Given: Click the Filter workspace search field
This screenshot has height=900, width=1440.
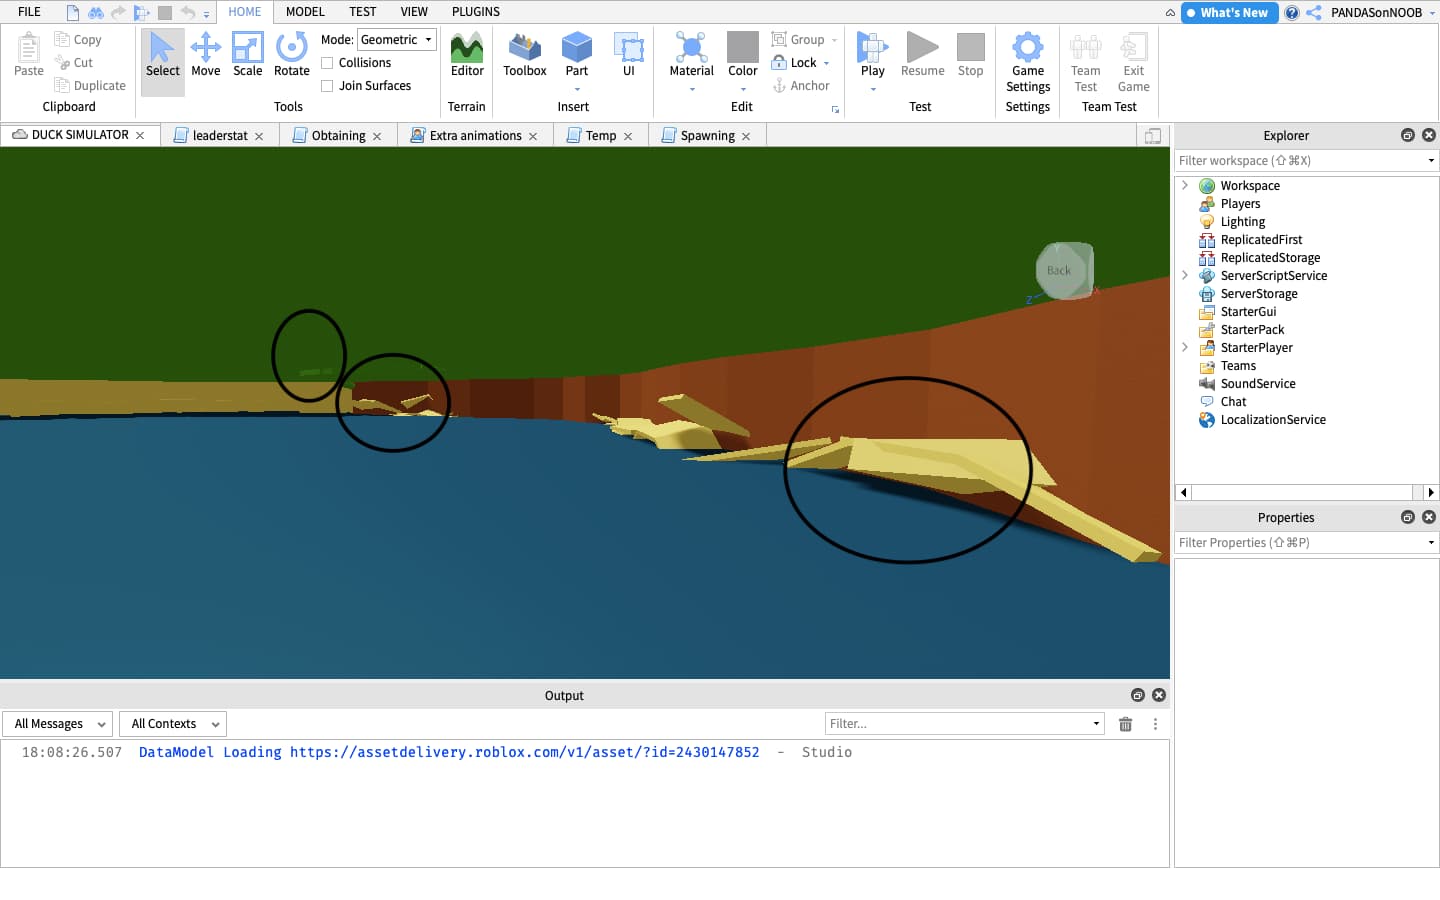Looking at the screenshot, I should [1298, 161].
